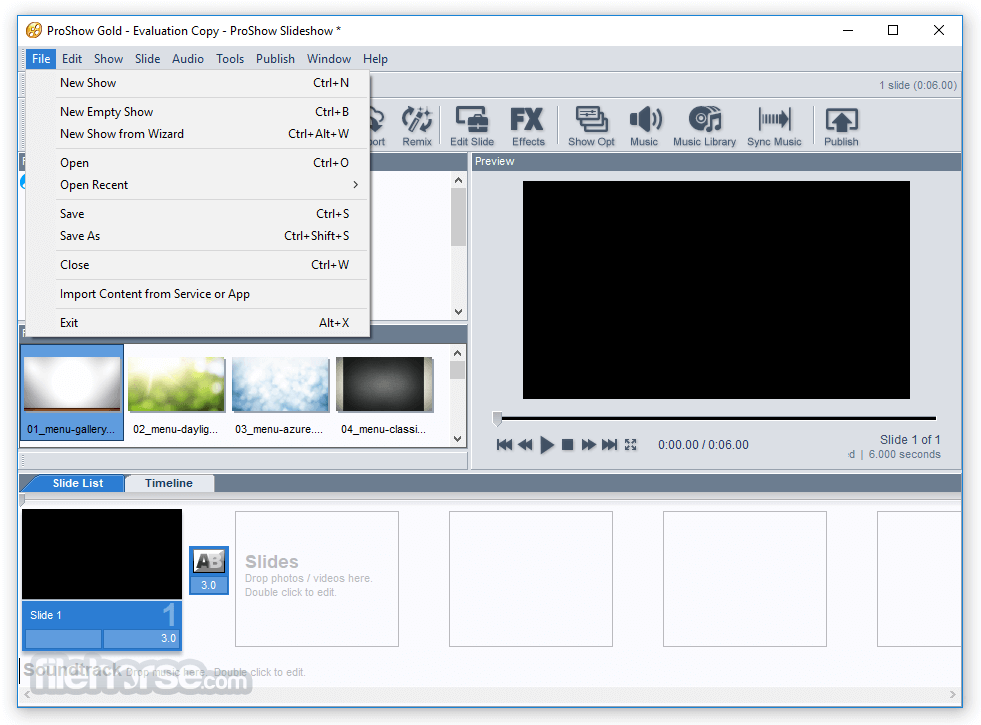Select Import Content from Service or App

click(198, 294)
